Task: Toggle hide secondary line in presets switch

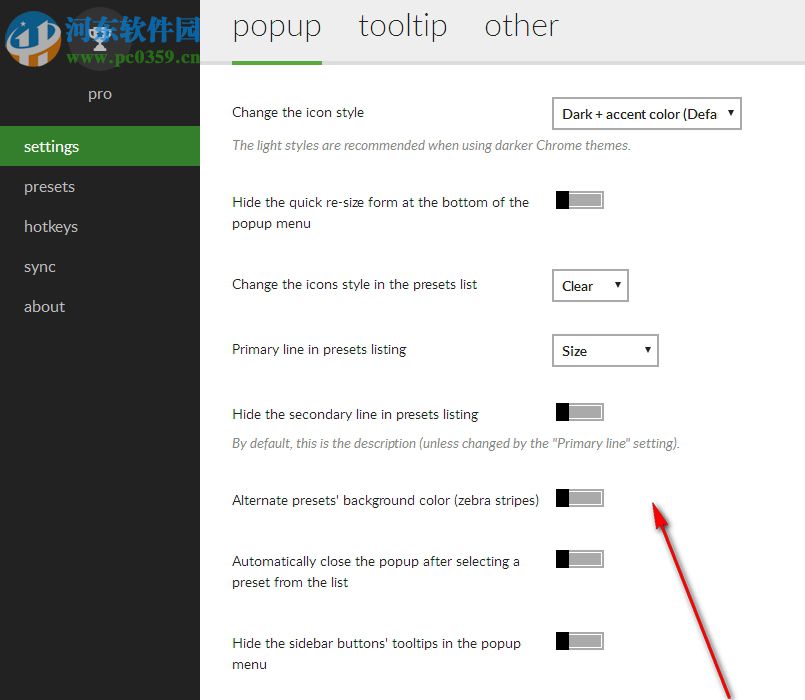Action: tap(580, 412)
